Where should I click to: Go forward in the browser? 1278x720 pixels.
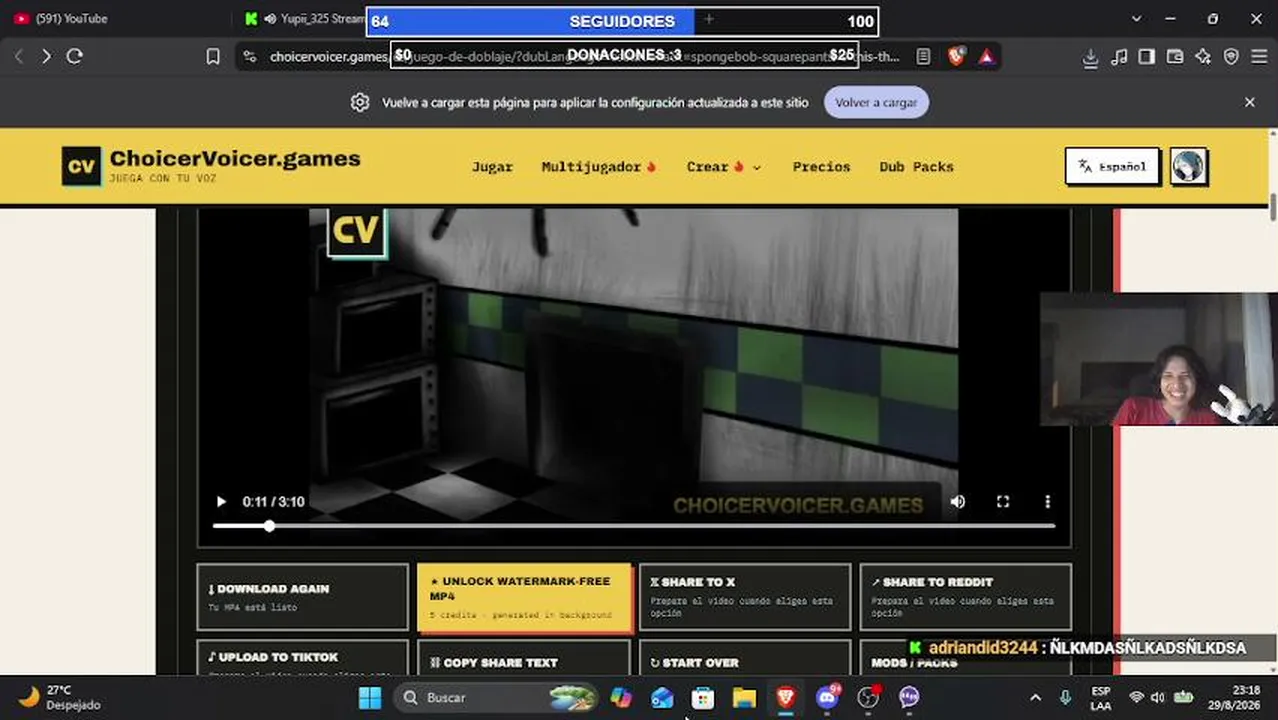(x=46, y=57)
